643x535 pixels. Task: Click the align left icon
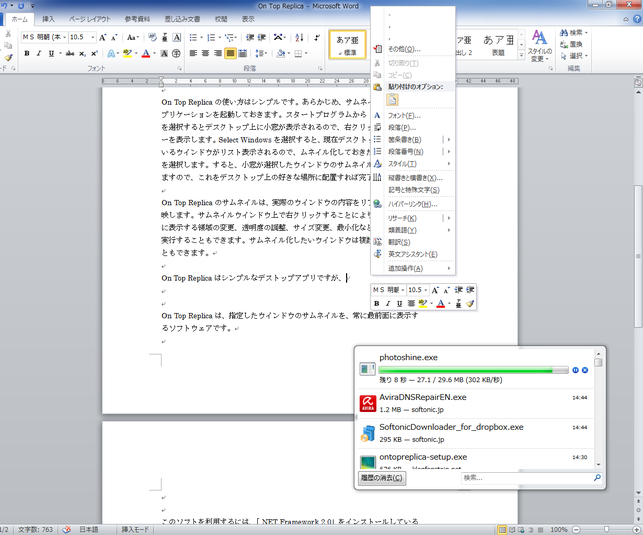(194, 53)
